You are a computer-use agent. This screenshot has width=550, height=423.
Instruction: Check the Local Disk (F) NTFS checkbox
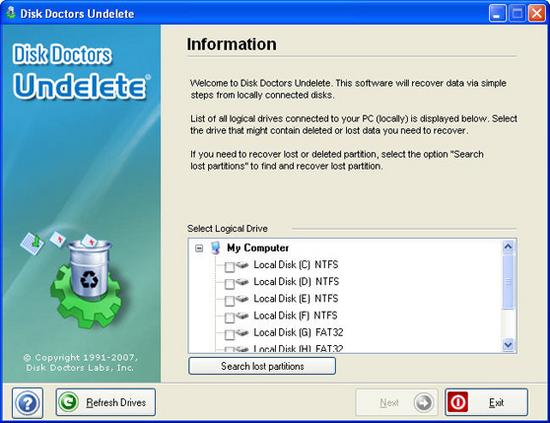click(229, 318)
